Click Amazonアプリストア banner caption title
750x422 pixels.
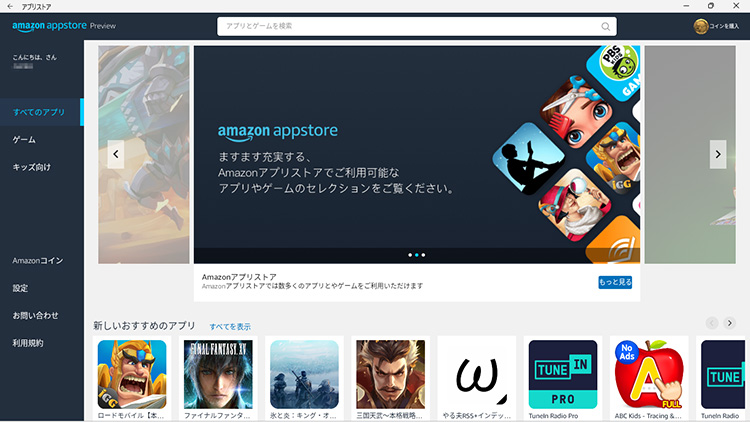239,277
